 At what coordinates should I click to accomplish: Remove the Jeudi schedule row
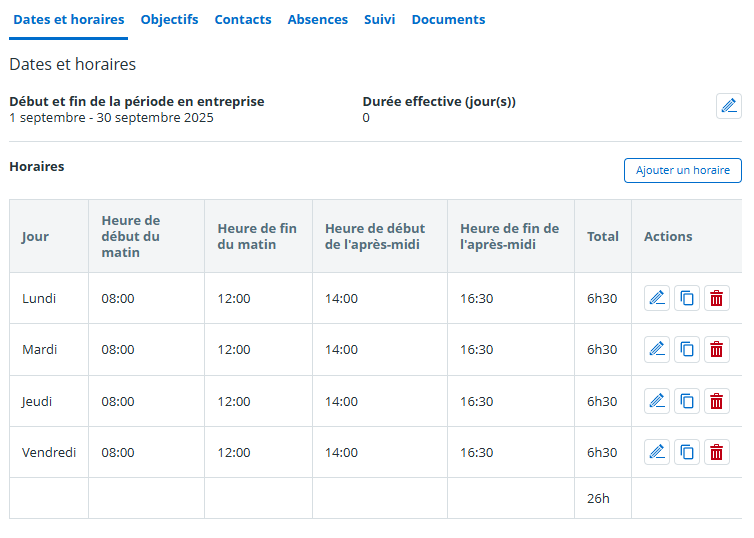pyautogui.click(x=717, y=401)
